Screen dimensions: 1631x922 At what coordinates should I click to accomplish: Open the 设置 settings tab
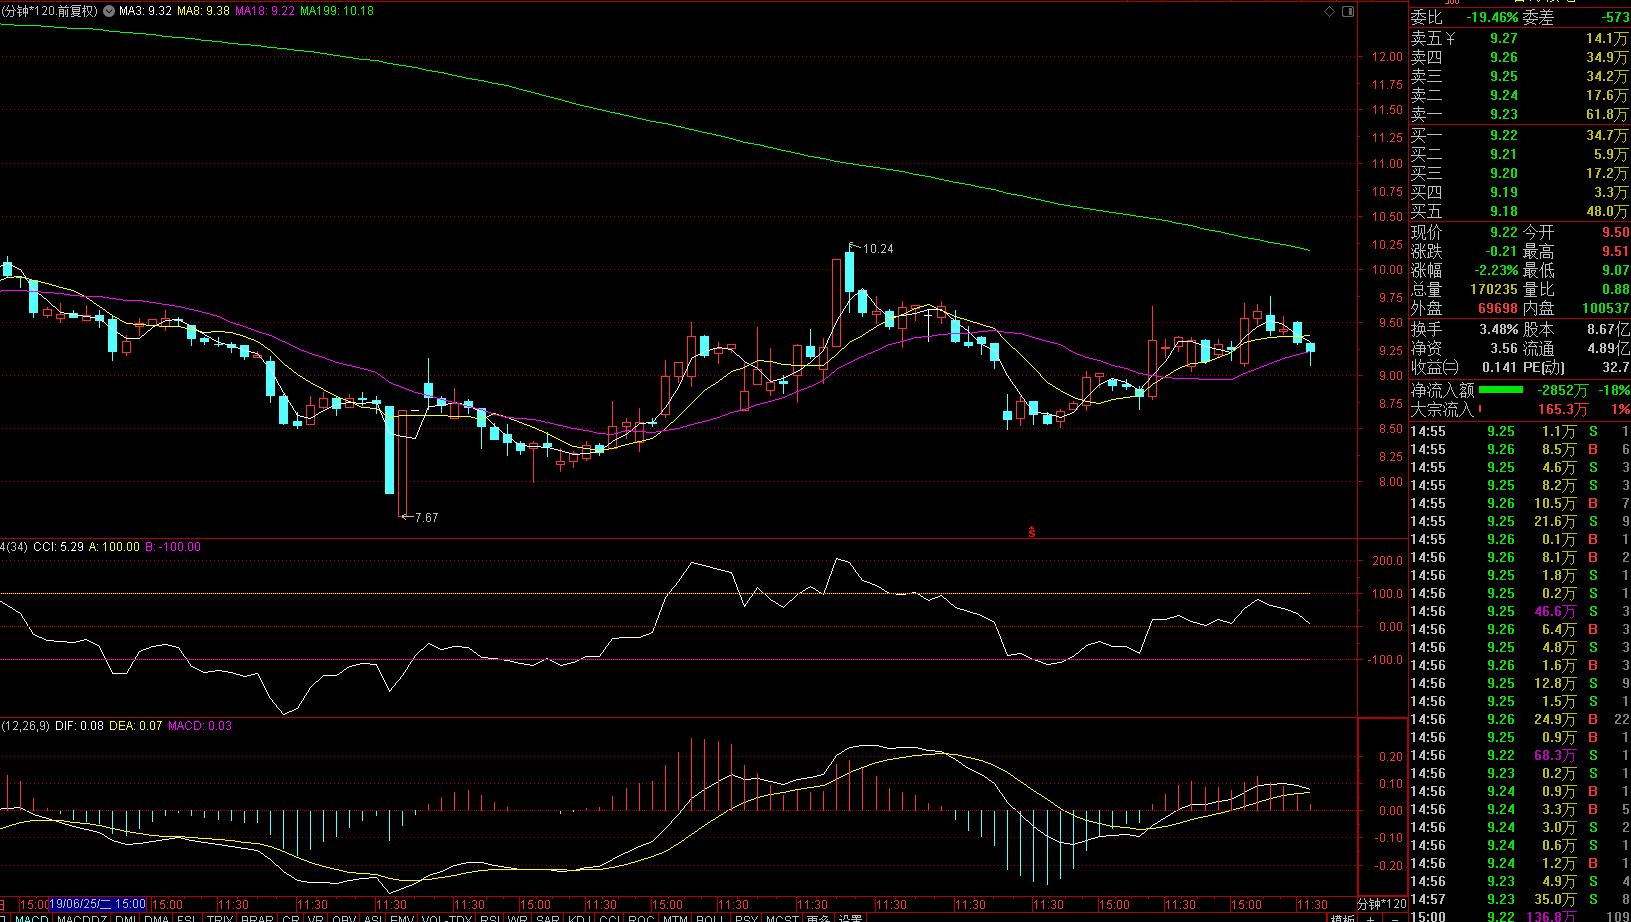click(x=850, y=918)
